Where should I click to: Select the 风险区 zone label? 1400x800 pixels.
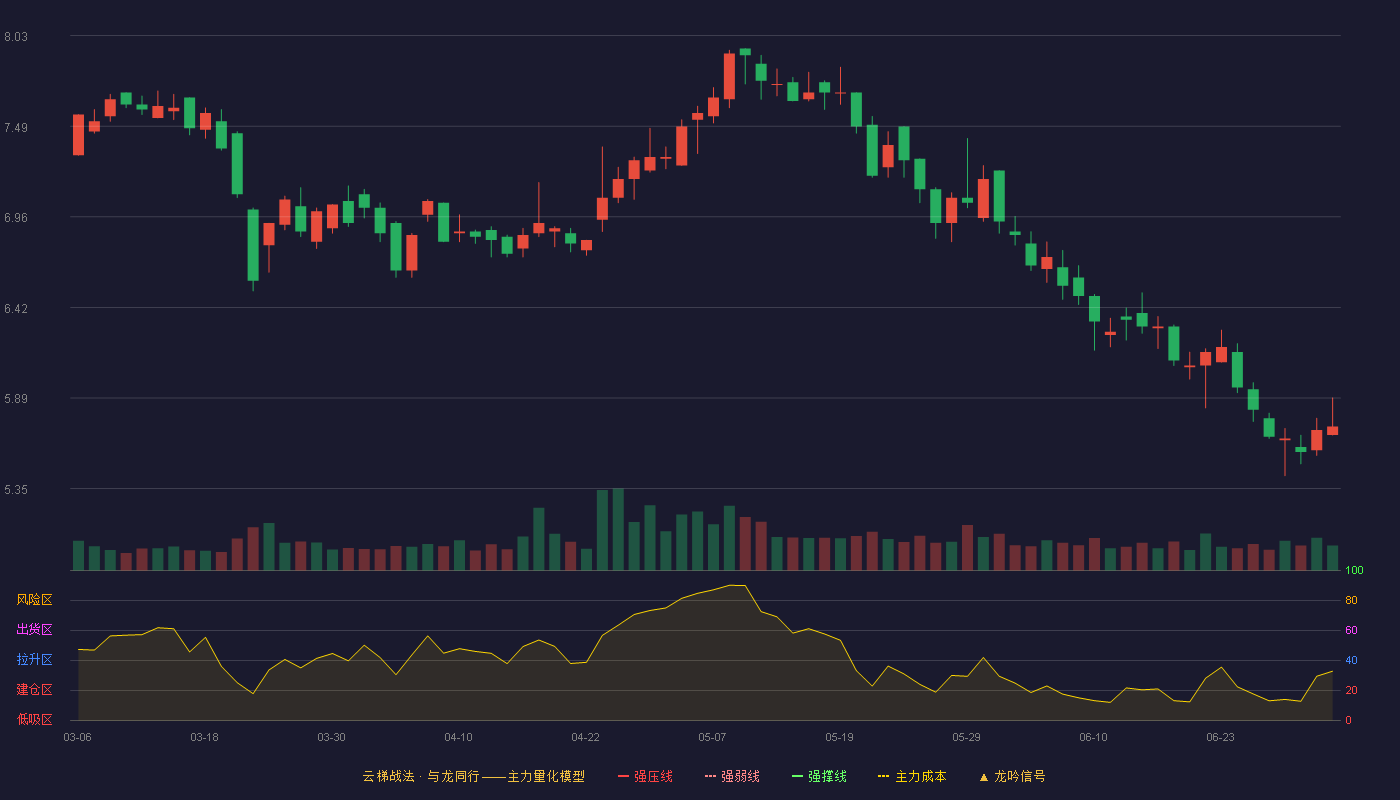[x=35, y=600]
